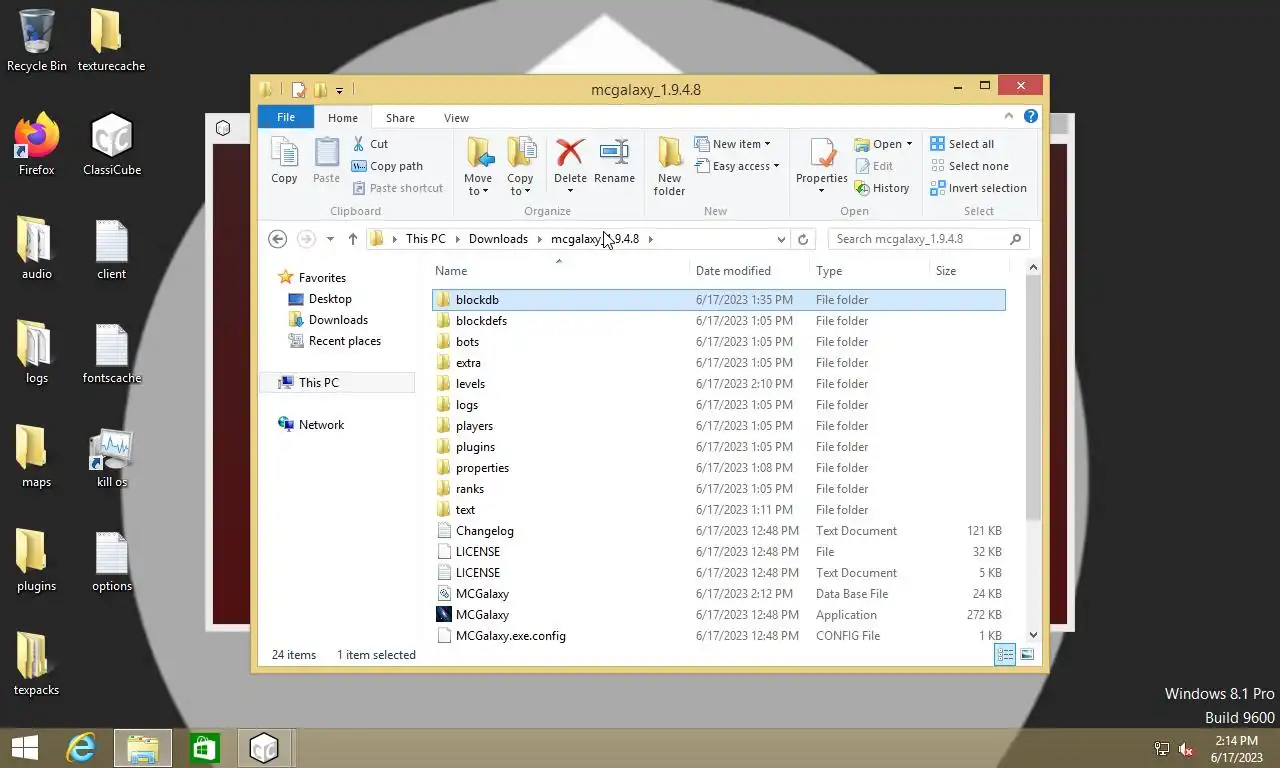Open the File menu tab
The height and width of the screenshot is (768, 1280).
(286, 117)
